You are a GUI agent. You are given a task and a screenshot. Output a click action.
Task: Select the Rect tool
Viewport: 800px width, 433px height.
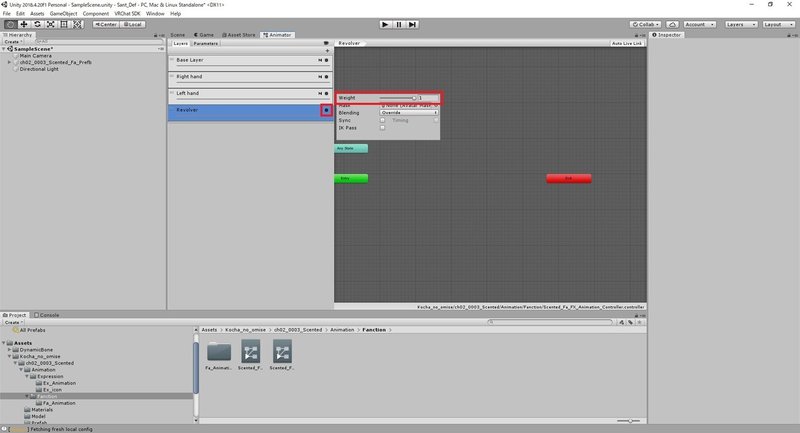(64, 24)
